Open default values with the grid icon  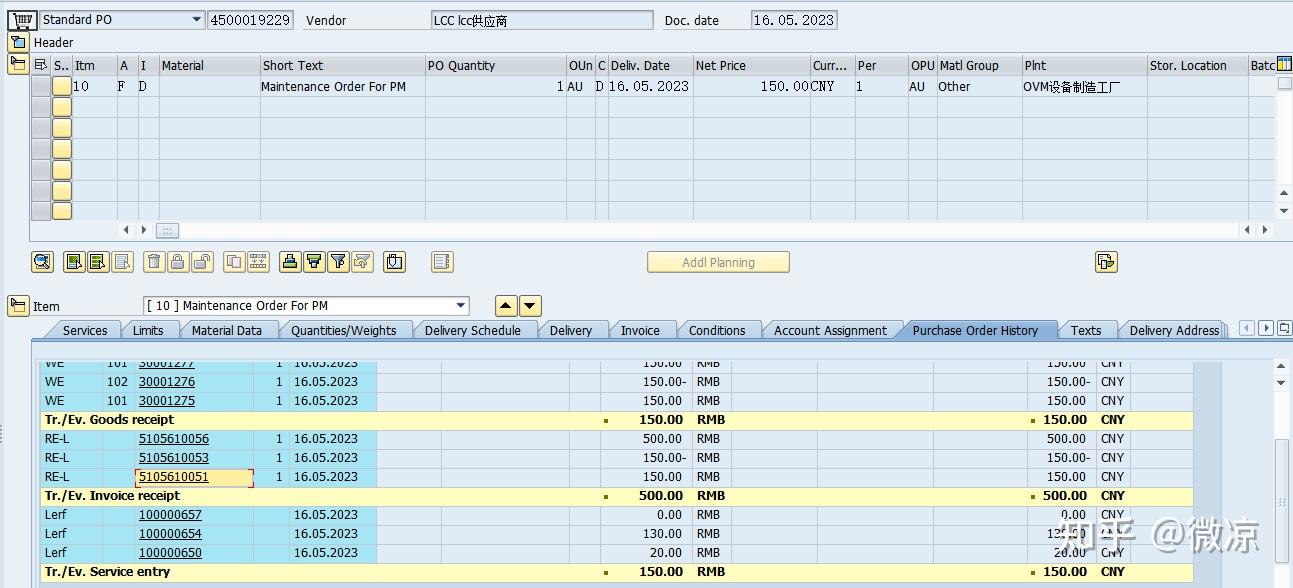258,261
